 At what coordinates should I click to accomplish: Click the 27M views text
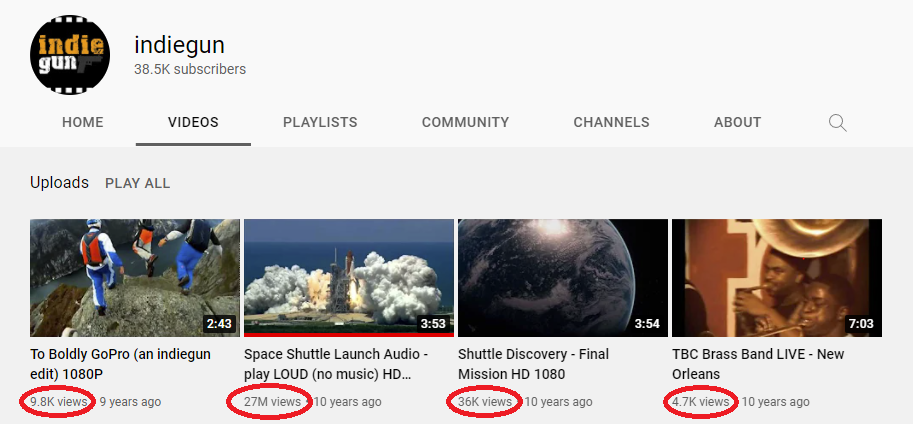click(273, 402)
